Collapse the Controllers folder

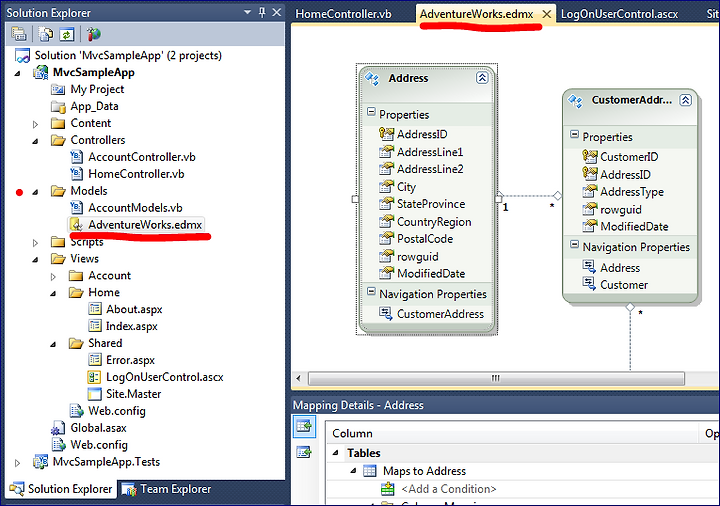click(35, 141)
